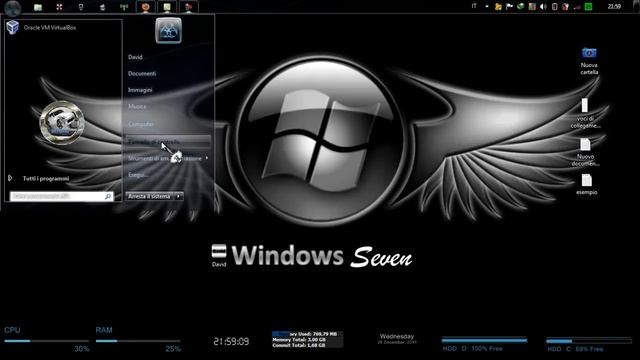Click the volume speaker icon in the tray
The height and width of the screenshot is (360, 640).
click(x=543, y=7)
